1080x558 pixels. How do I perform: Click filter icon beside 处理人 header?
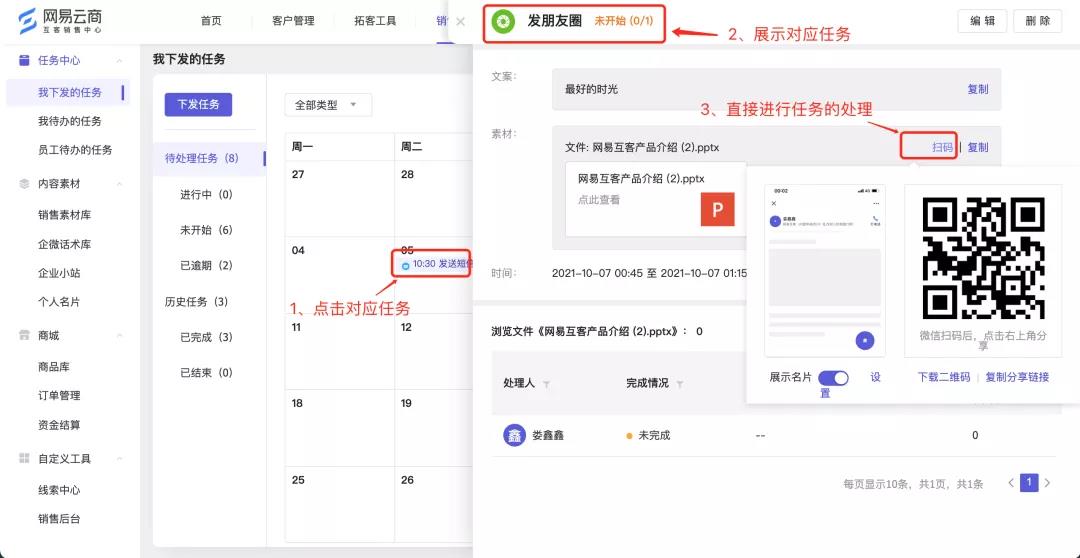(x=547, y=384)
